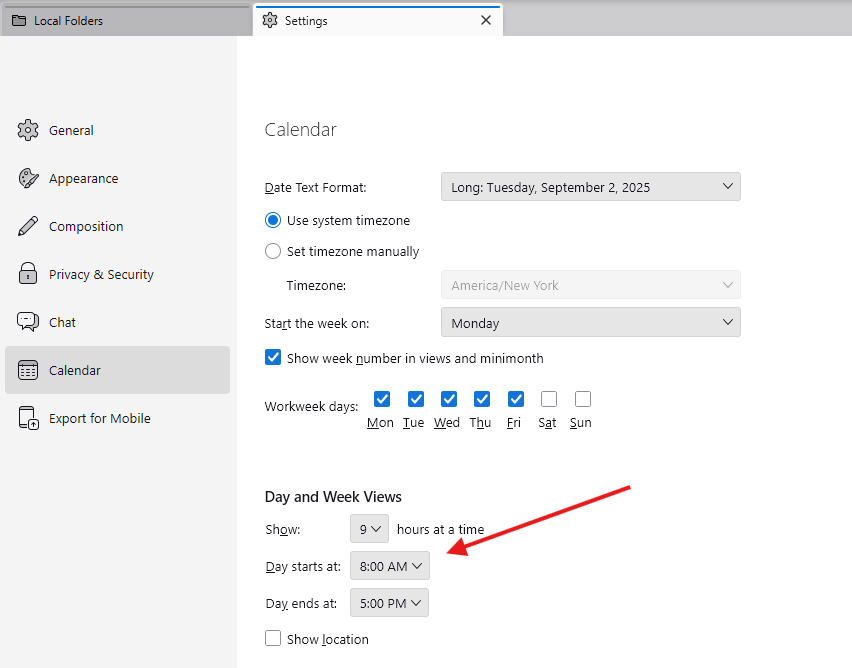Click the Privacy & Security lock icon
This screenshot has width=852, height=668.
[28, 274]
